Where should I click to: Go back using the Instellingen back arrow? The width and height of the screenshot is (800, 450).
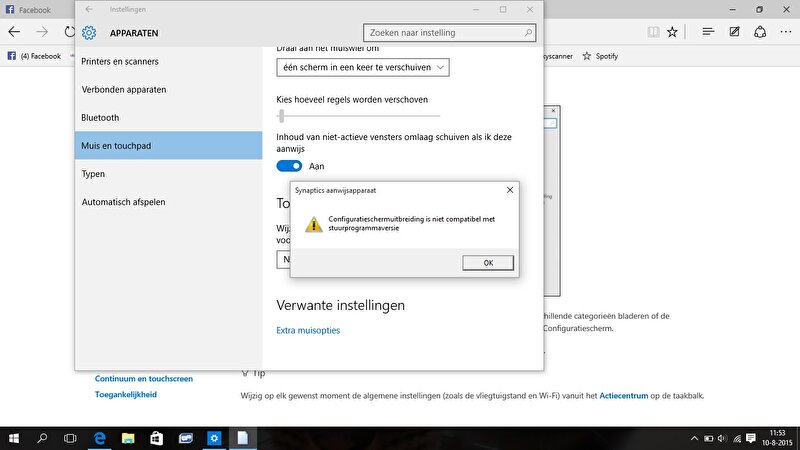tap(89, 9)
